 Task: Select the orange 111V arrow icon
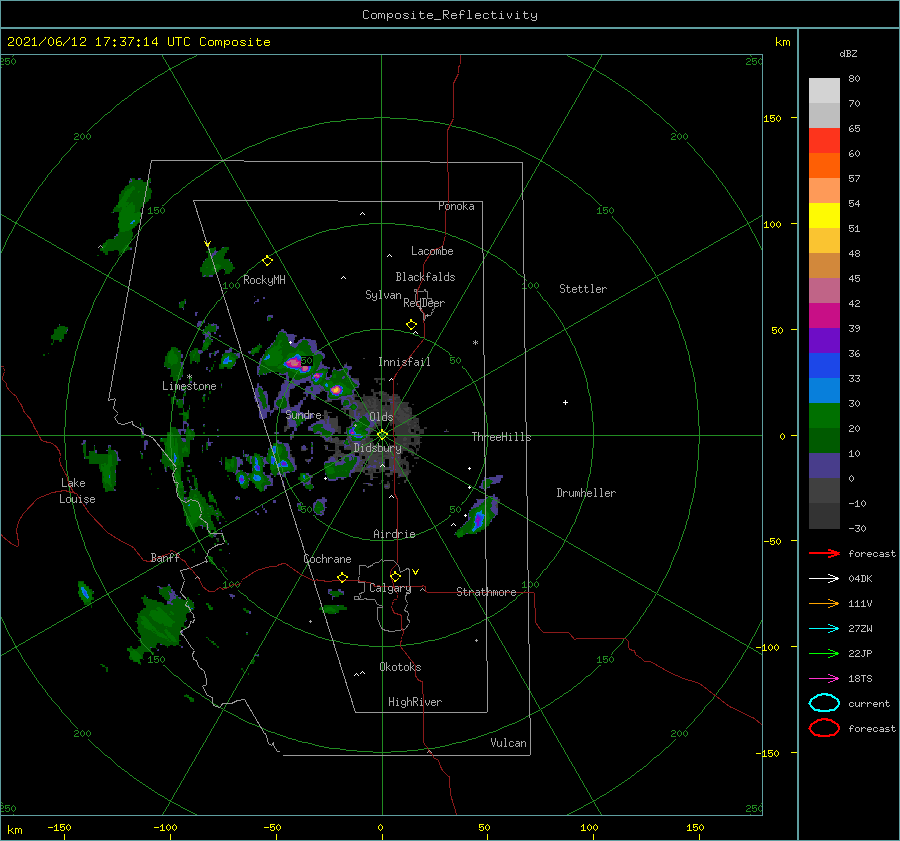point(824,603)
